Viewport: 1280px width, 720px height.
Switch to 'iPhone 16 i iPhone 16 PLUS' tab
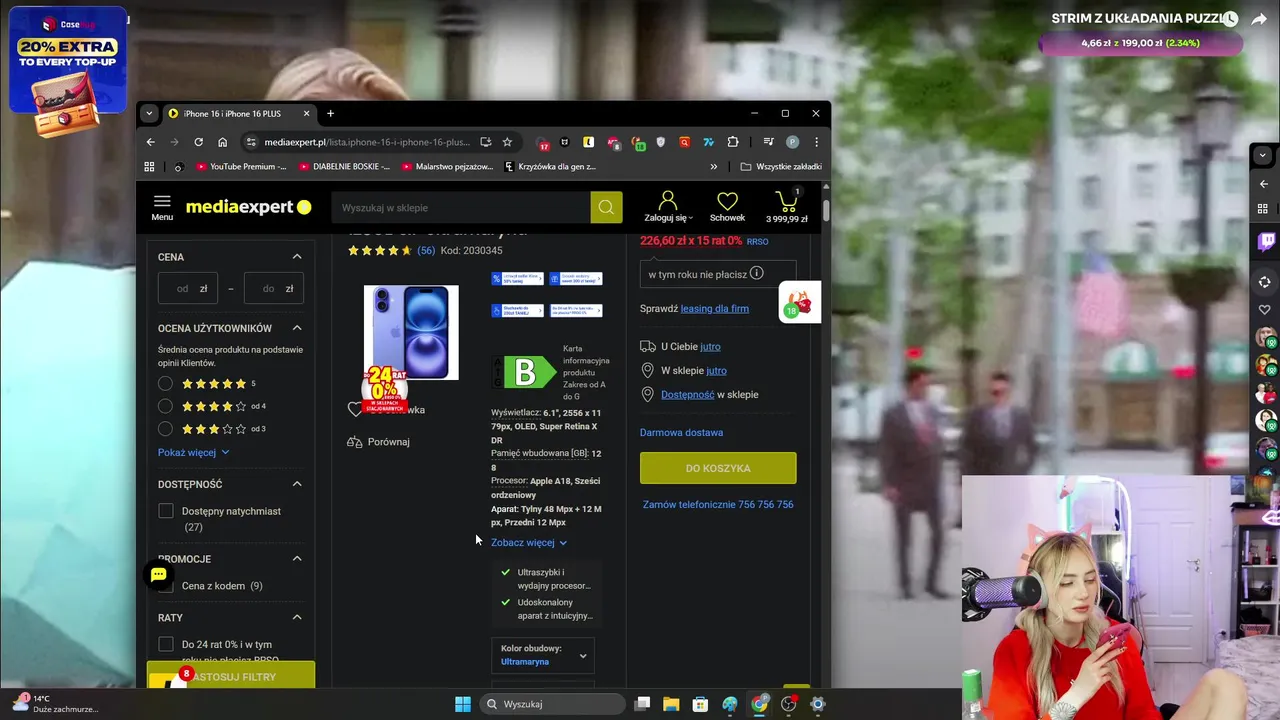tap(240, 113)
